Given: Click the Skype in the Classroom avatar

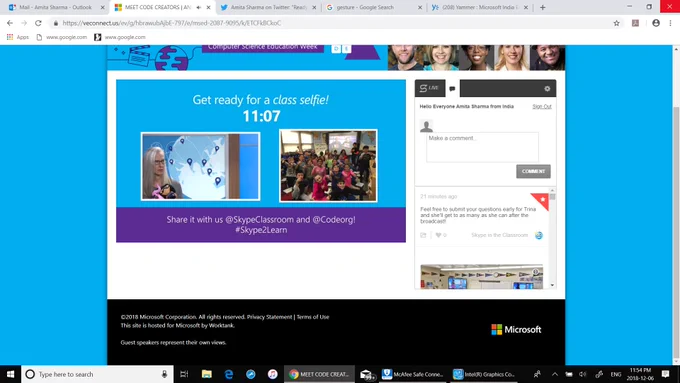Looking at the screenshot, I should click(539, 235).
